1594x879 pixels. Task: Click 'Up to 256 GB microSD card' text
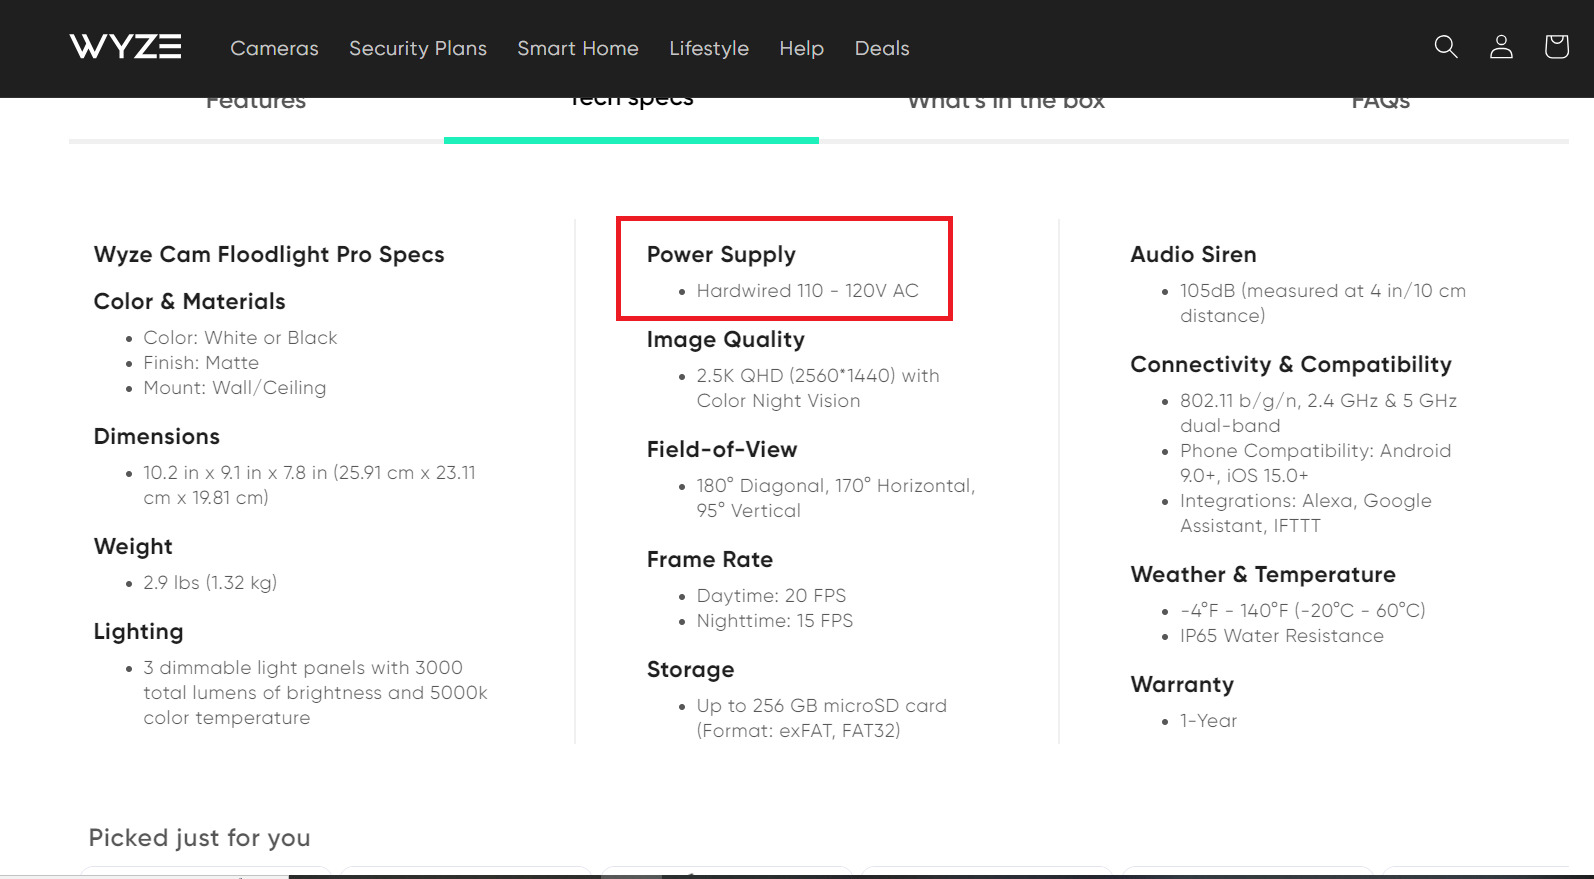pyautogui.click(x=822, y=718)
